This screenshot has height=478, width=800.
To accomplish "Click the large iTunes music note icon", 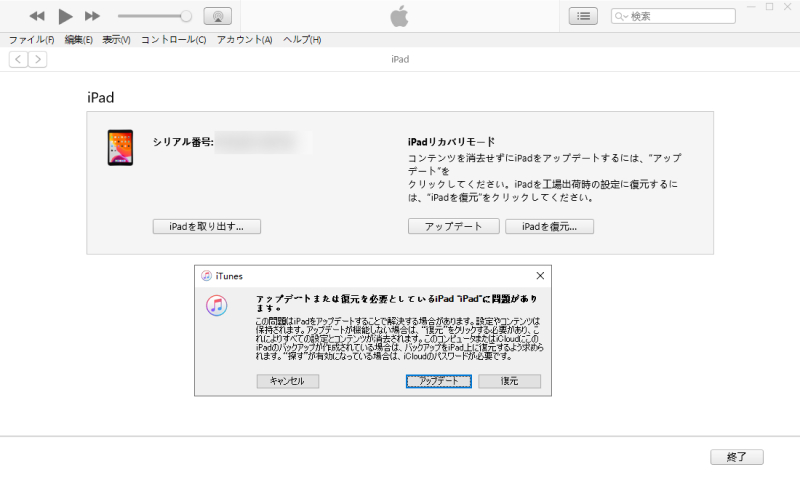I will point(217,306).
